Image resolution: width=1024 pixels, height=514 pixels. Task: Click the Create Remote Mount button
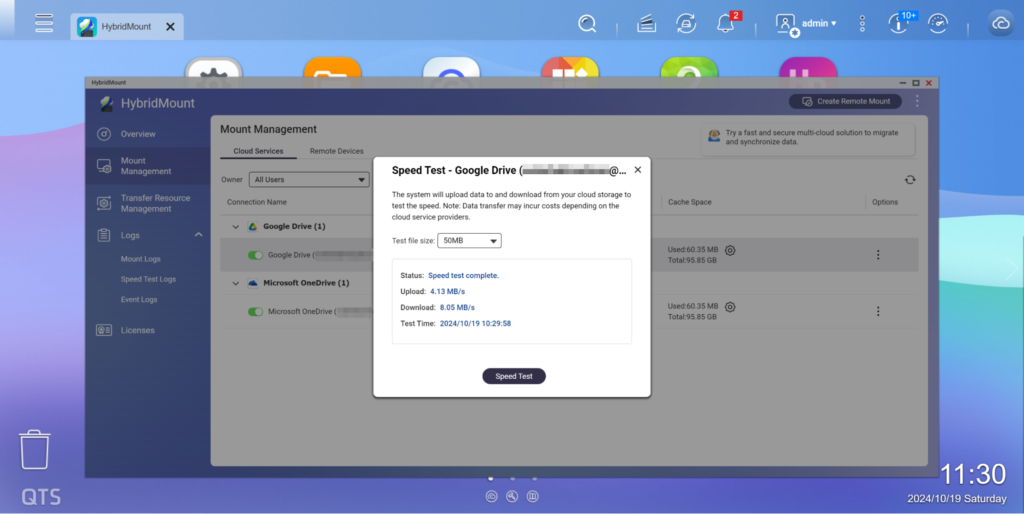point(845,101)
